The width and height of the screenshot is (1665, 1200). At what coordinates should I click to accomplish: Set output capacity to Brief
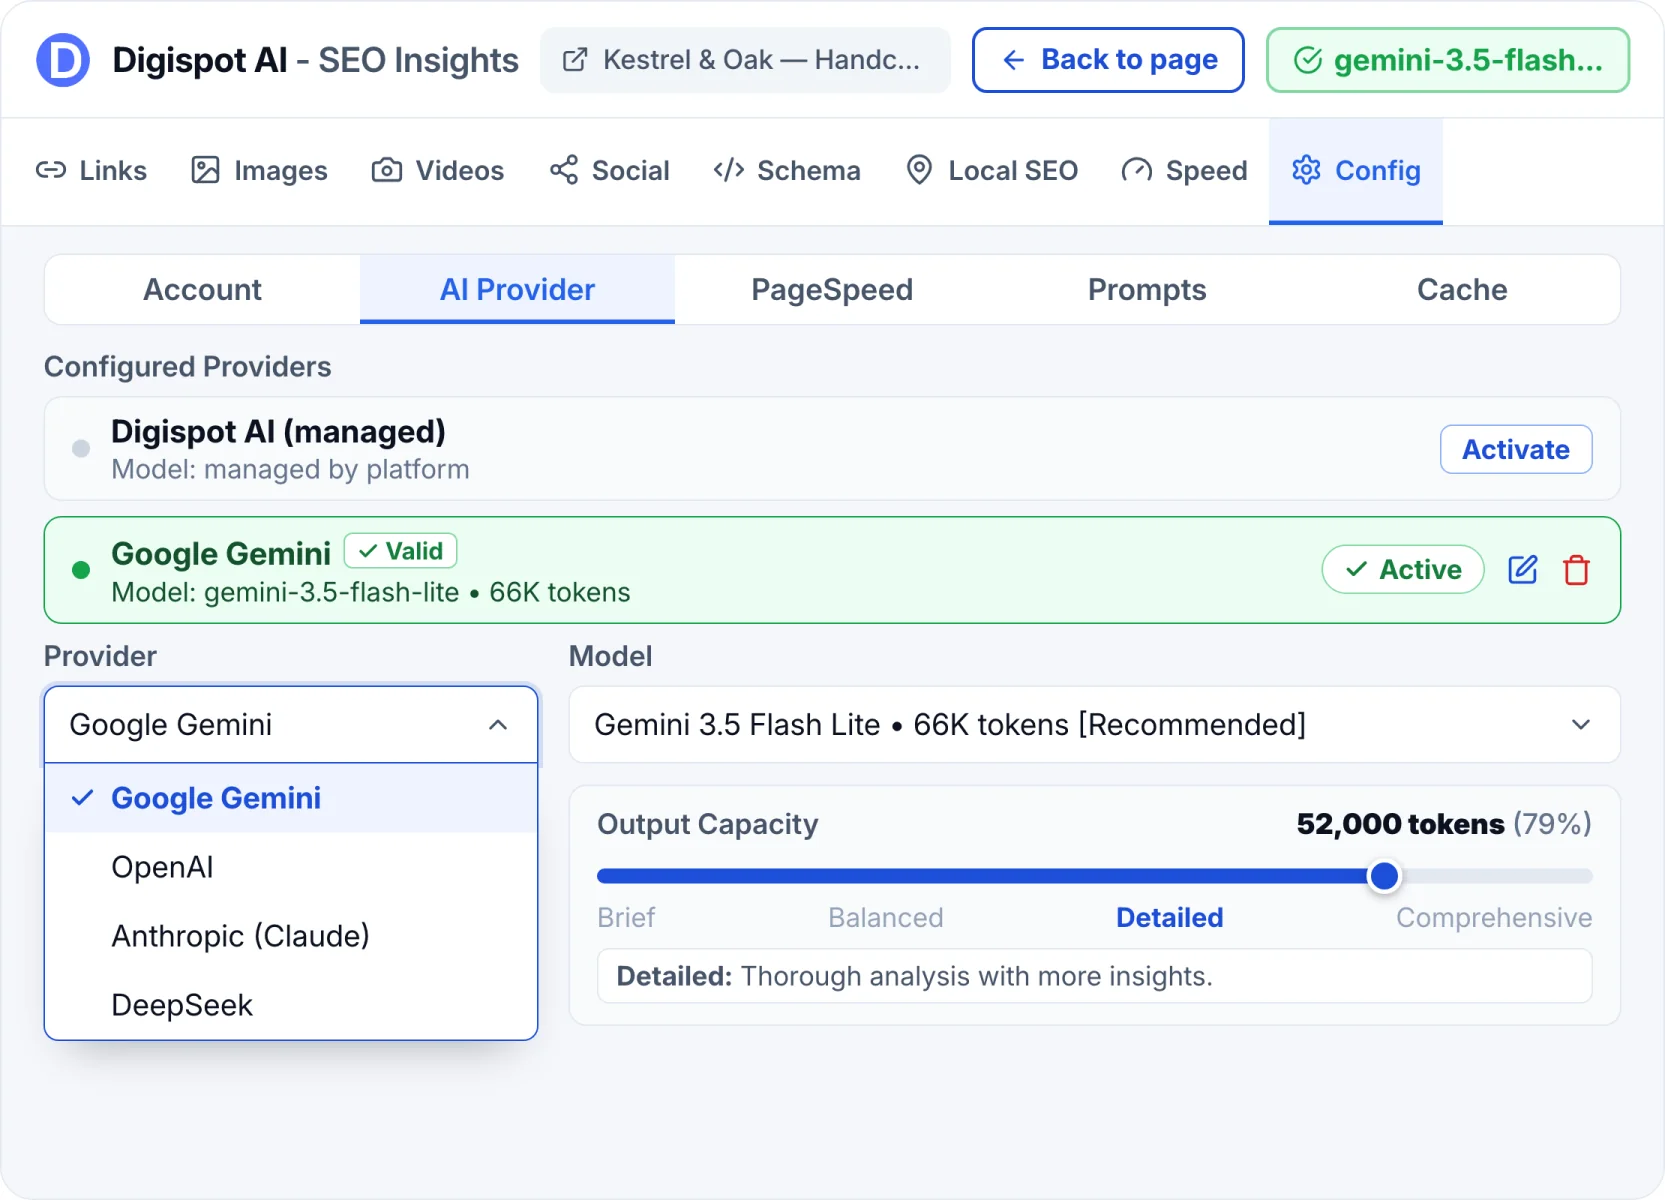pos(626,918)
